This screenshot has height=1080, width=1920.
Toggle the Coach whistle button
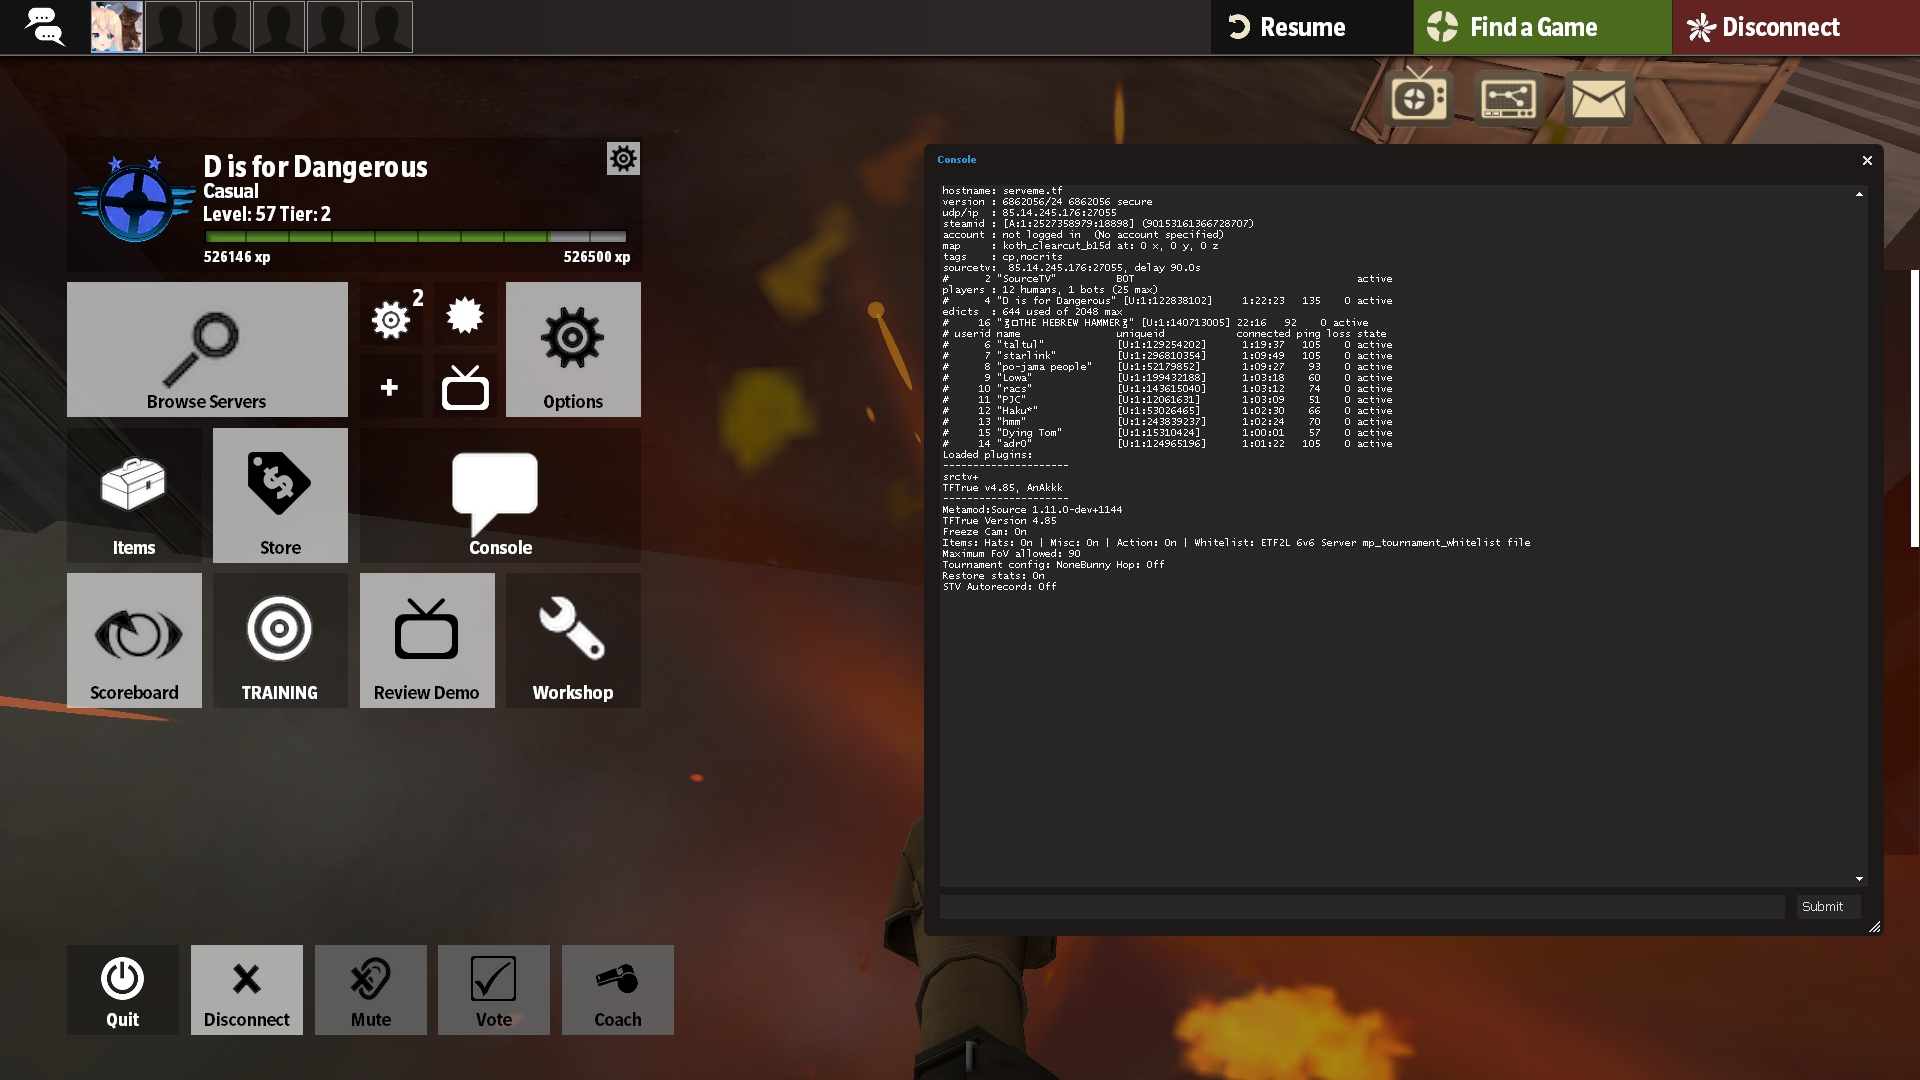tap(618, 990)
